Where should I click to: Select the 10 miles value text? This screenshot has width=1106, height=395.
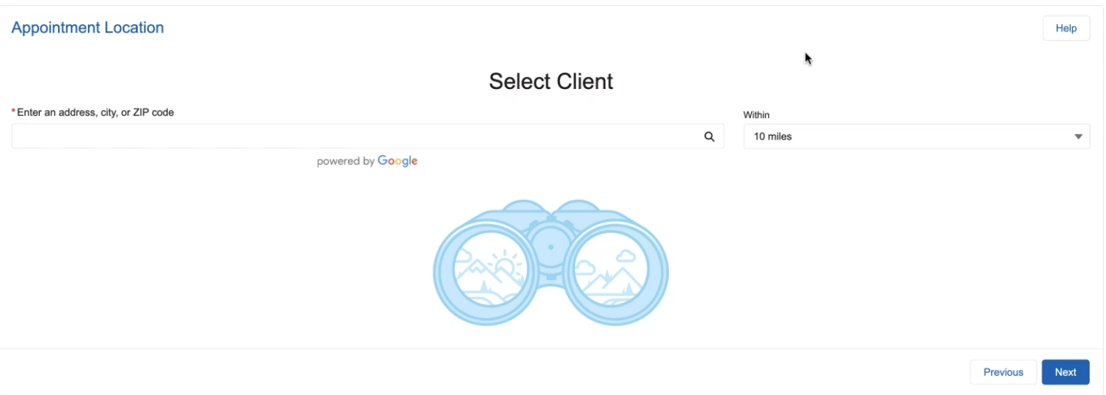773,137
